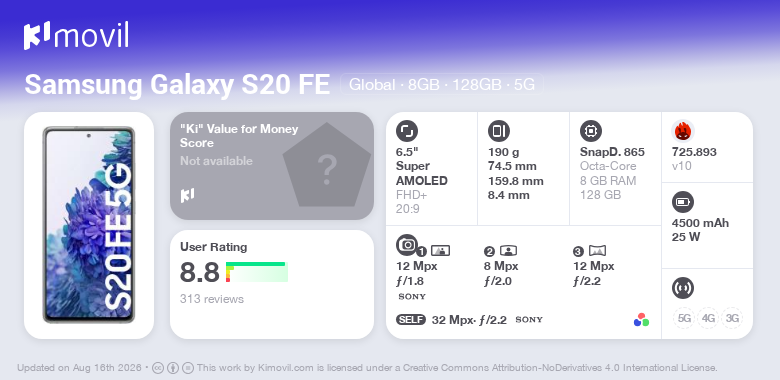Click the SELF selfie camera badge
The image size is (780, 380).
[x=411, y=320]
